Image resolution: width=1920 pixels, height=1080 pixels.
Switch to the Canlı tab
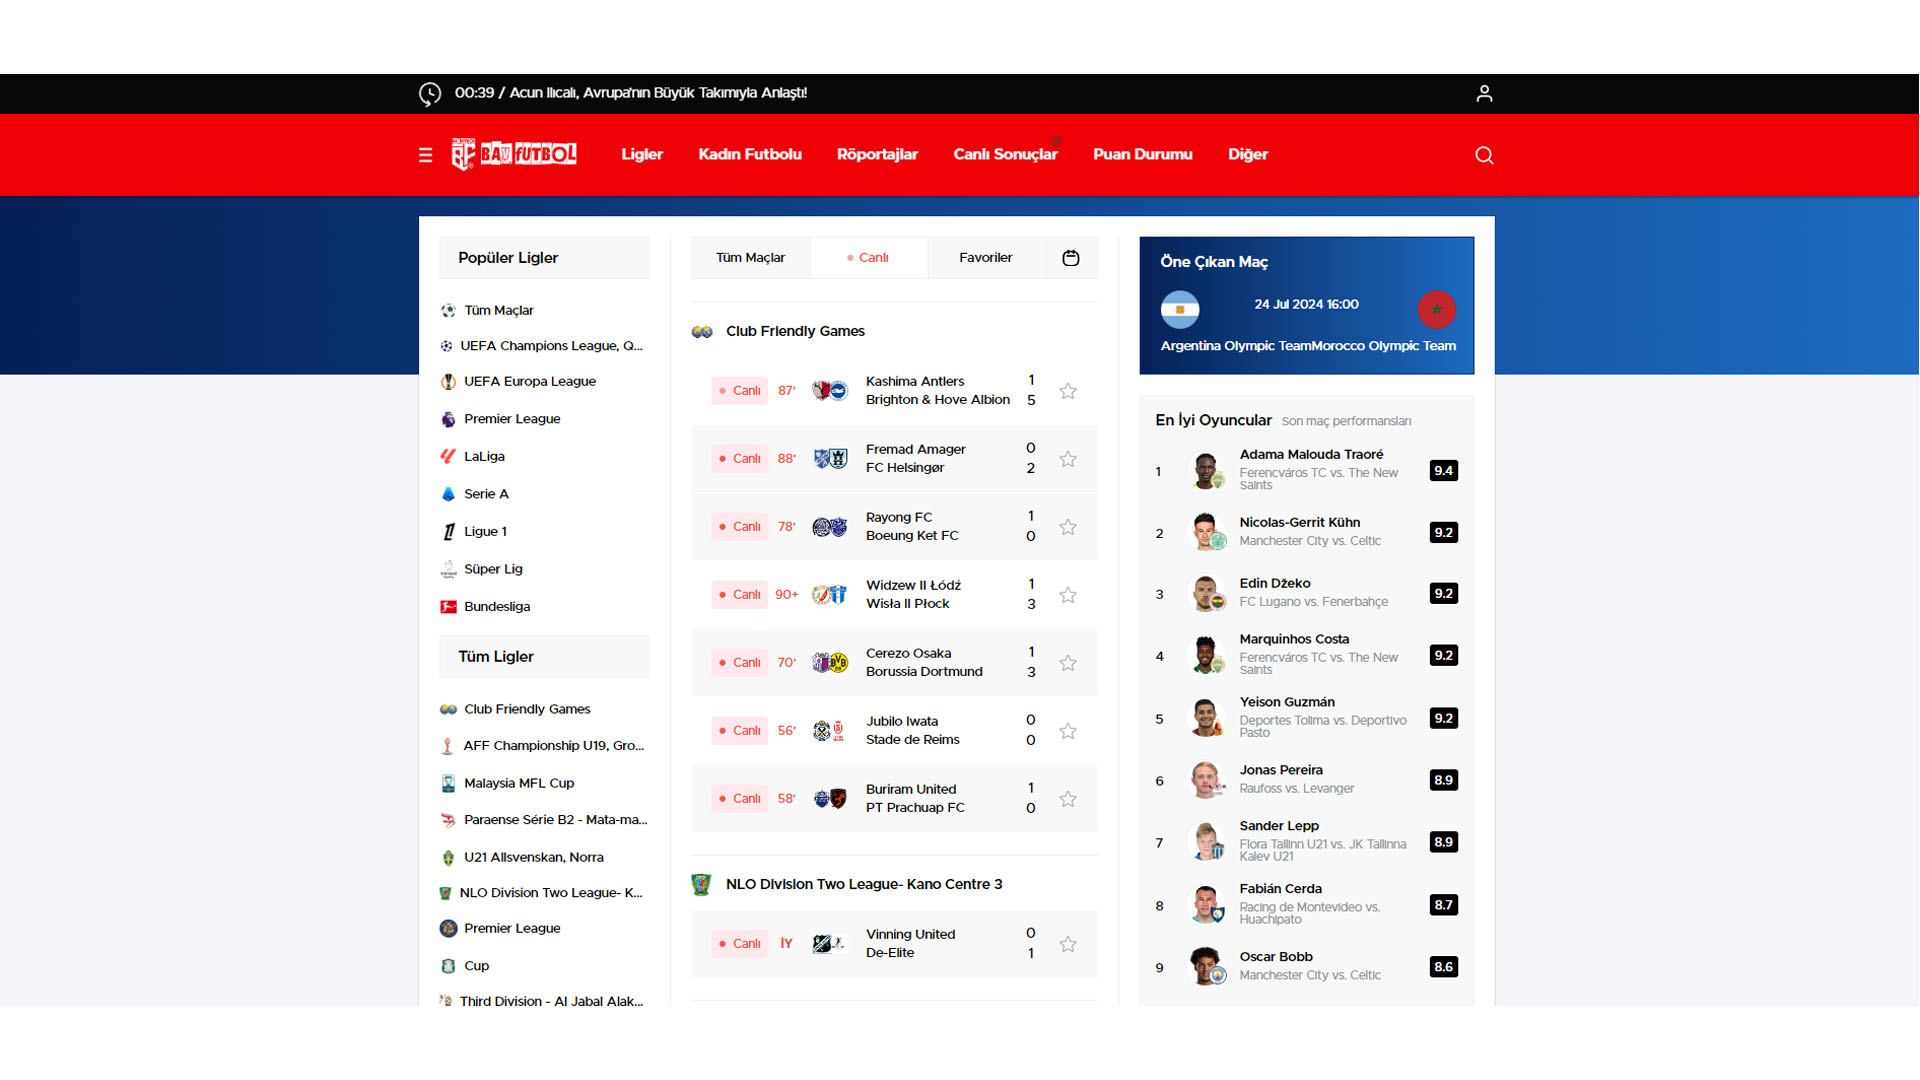point(868,258)
